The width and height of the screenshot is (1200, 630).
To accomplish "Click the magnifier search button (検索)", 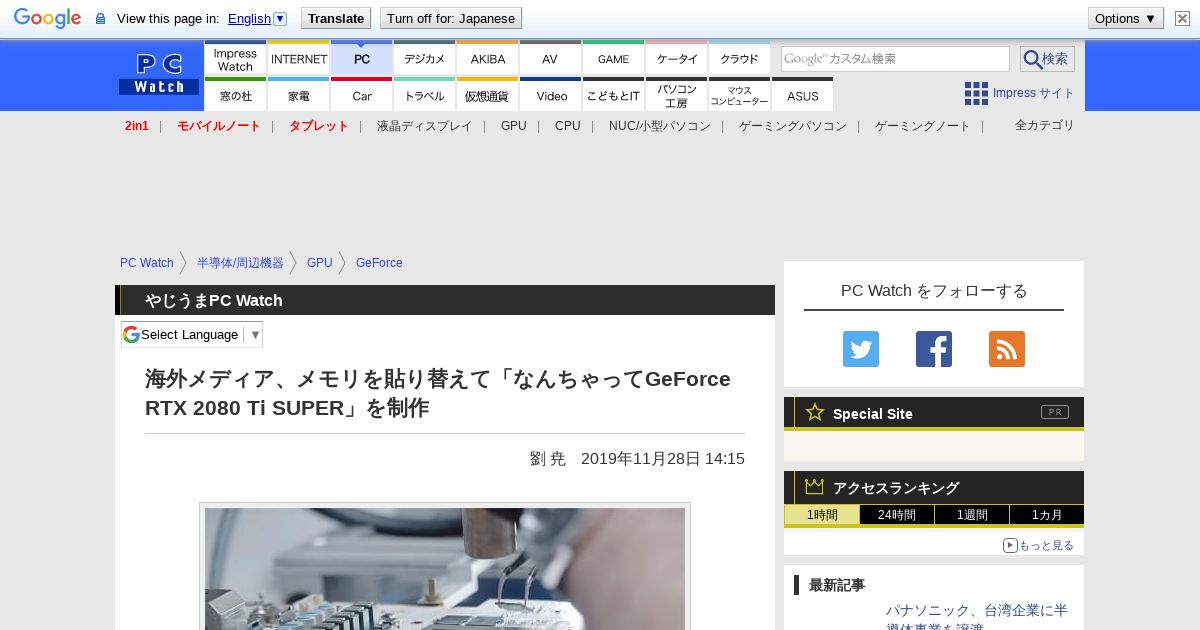I will (x=1047, y=59).
